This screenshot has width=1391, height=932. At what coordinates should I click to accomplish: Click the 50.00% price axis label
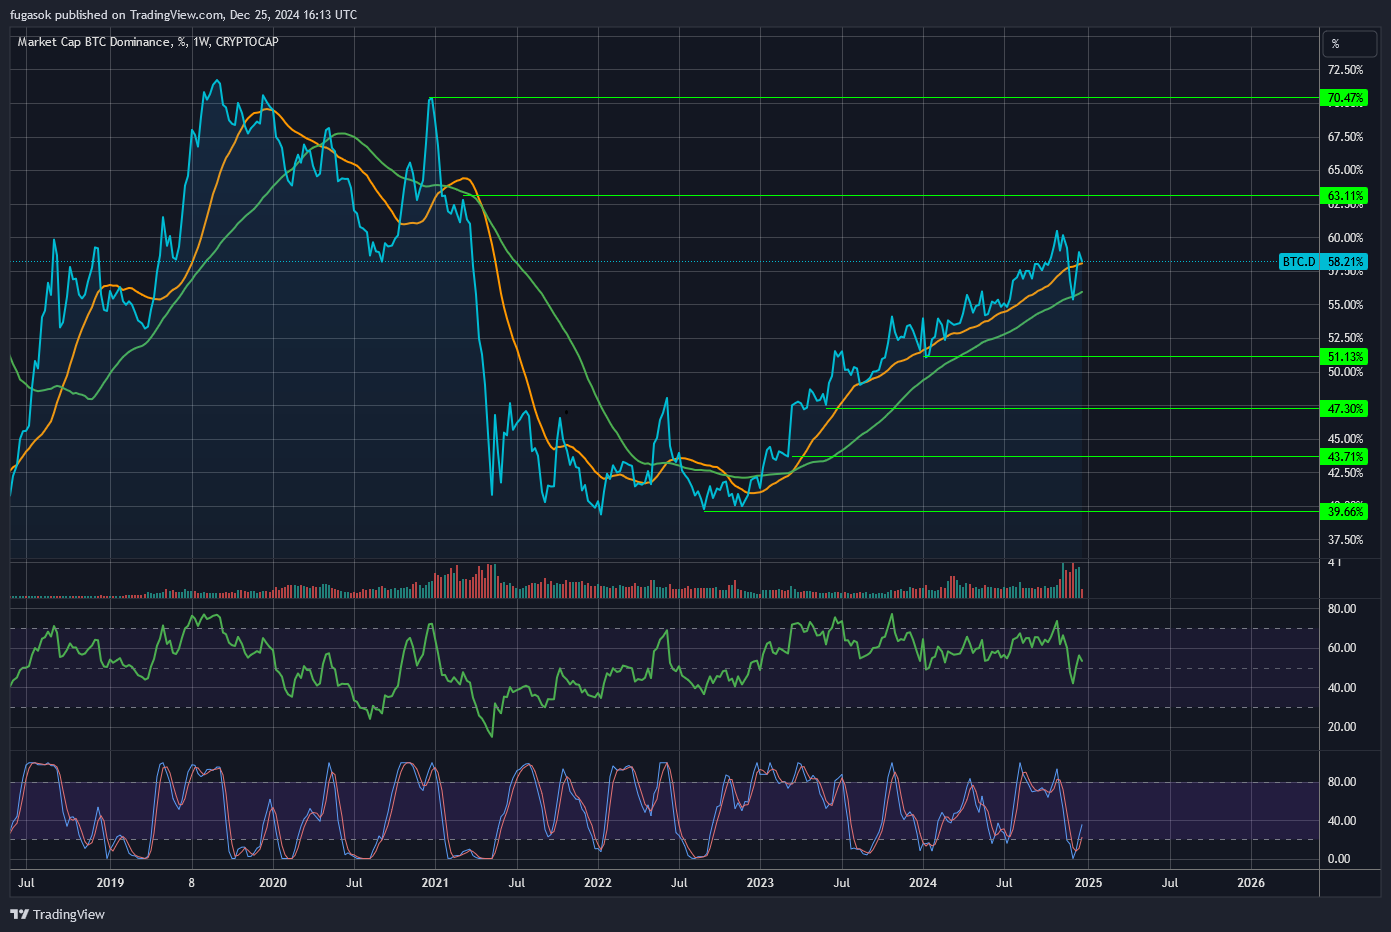[1345, 372]
